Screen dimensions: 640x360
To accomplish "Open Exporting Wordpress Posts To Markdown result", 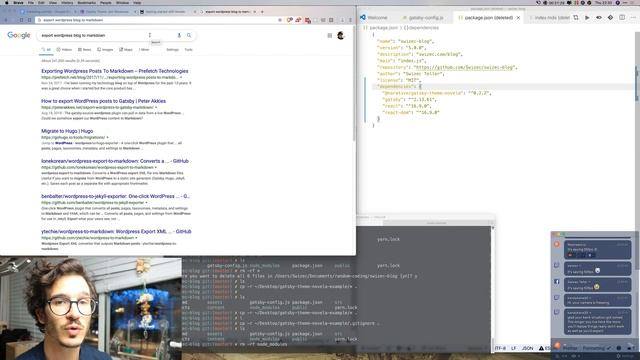I will click(115, 71).
